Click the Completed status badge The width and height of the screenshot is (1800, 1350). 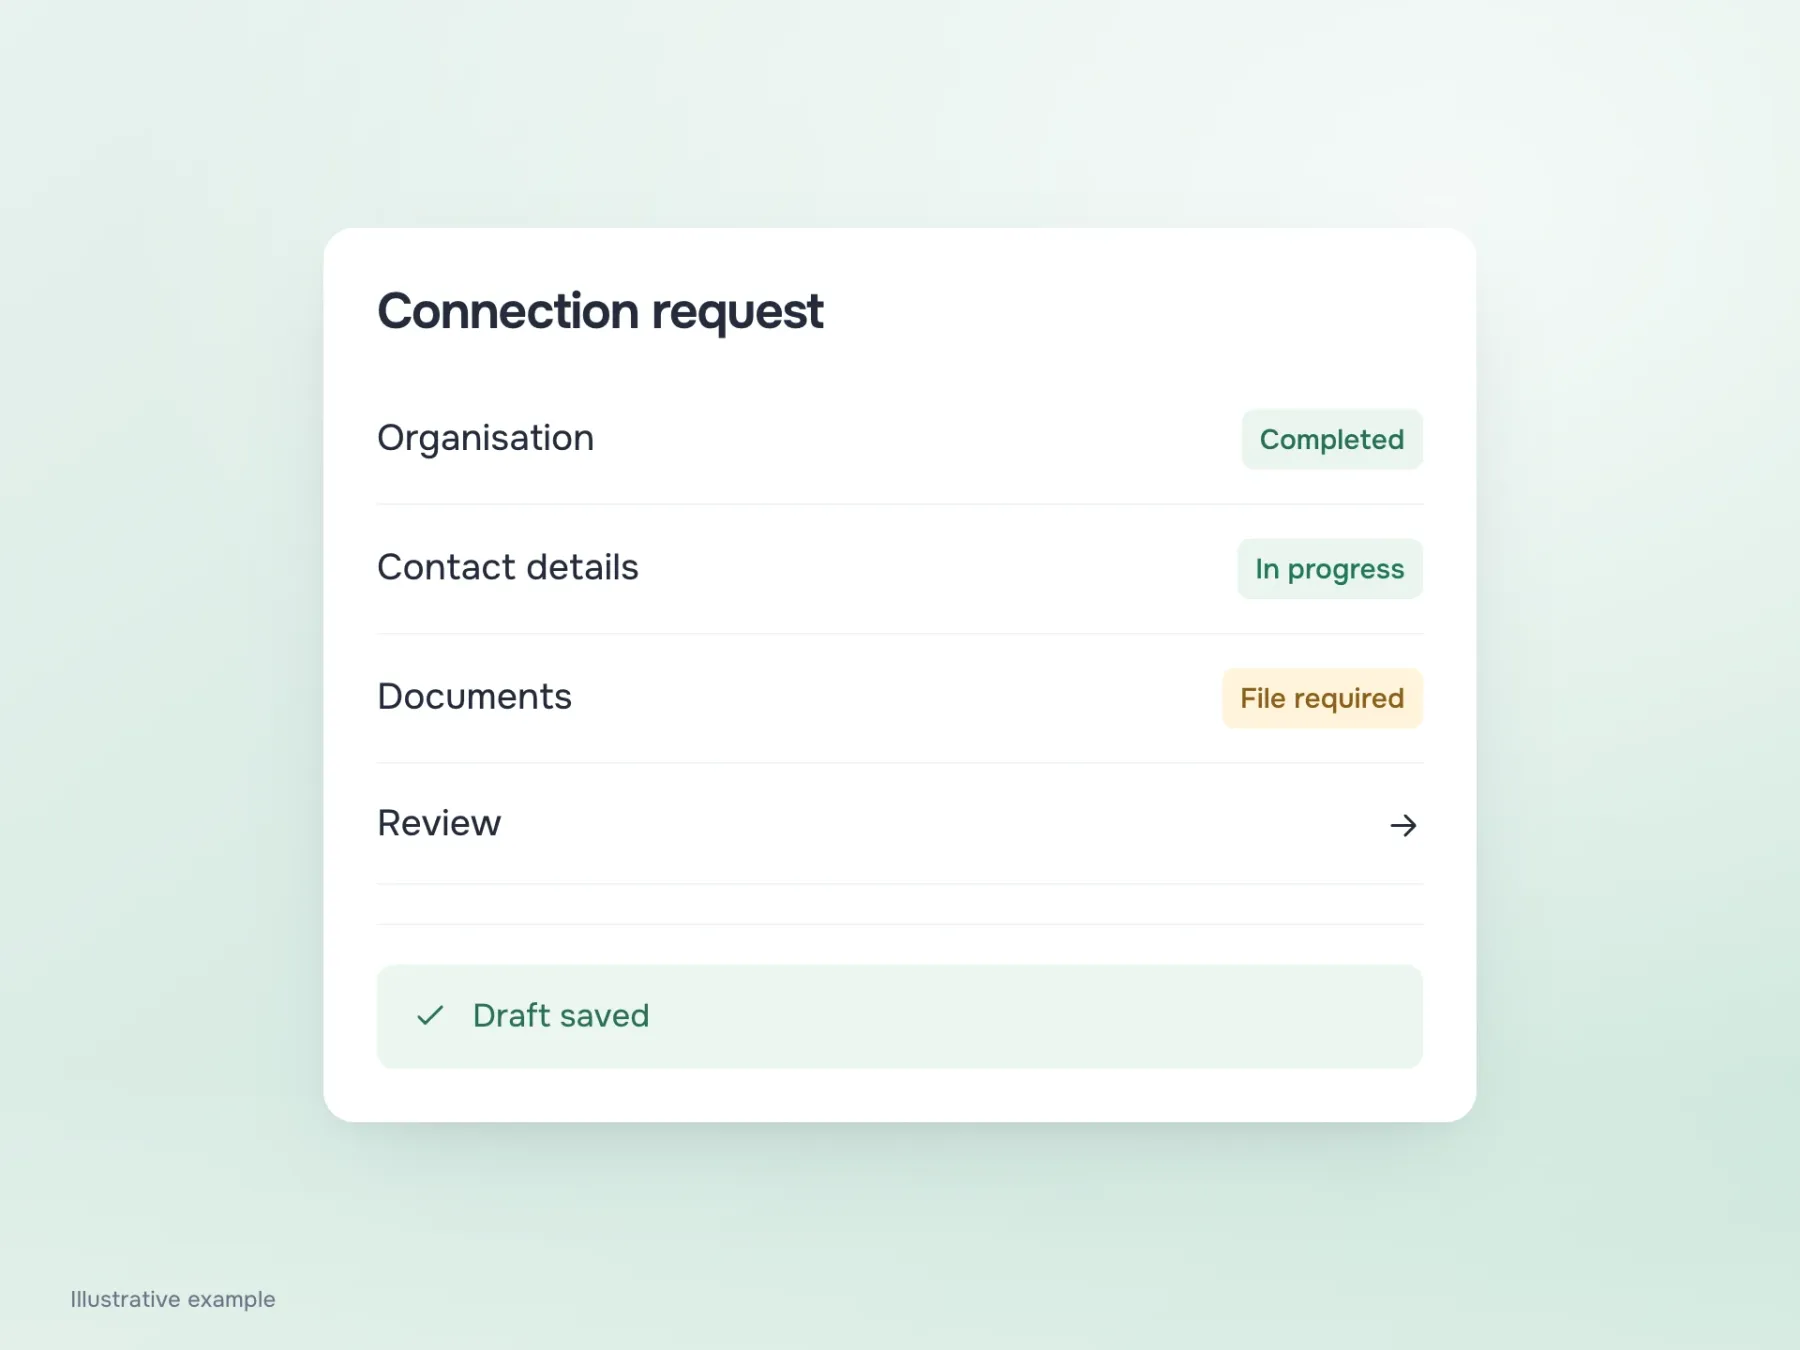point(1332,439)
